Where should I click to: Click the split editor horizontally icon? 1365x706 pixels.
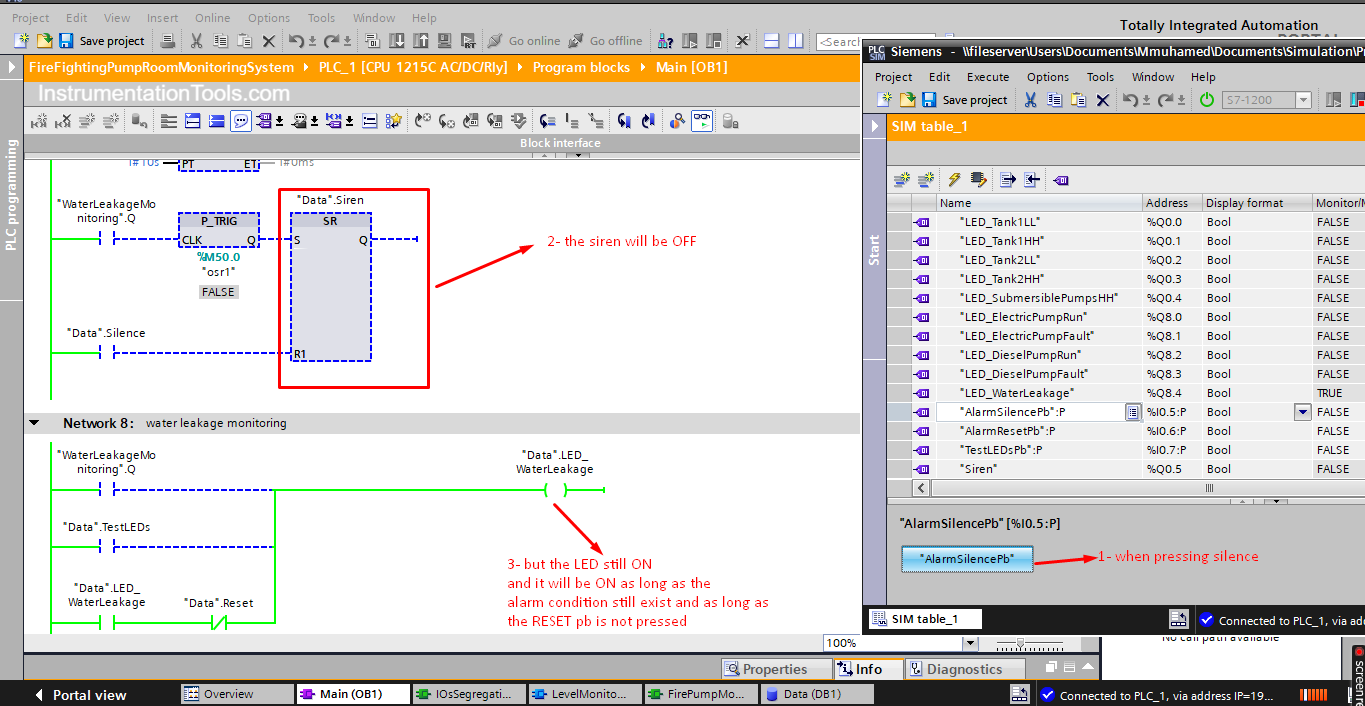pos(772,41)
